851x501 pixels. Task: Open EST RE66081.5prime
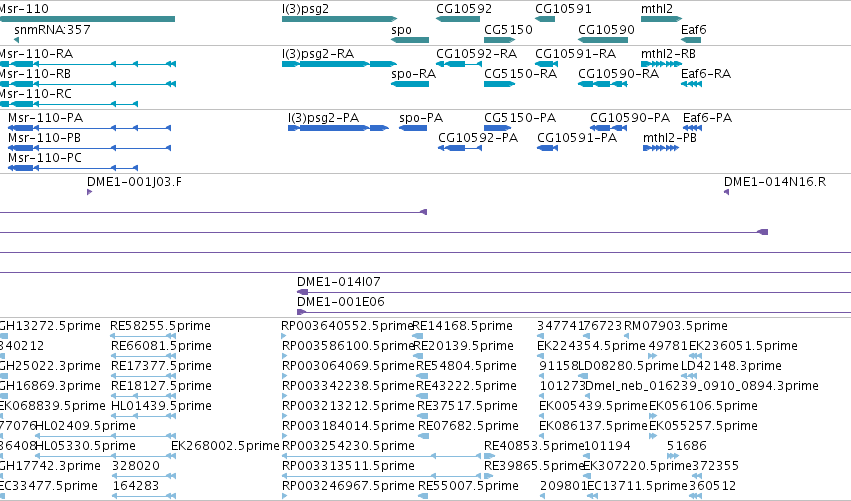point(161,346)
